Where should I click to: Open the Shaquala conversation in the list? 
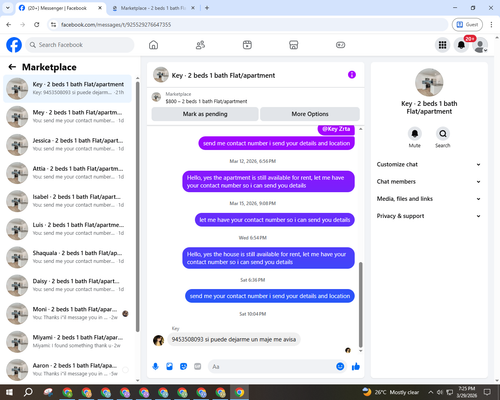click(x=67, y=257)
